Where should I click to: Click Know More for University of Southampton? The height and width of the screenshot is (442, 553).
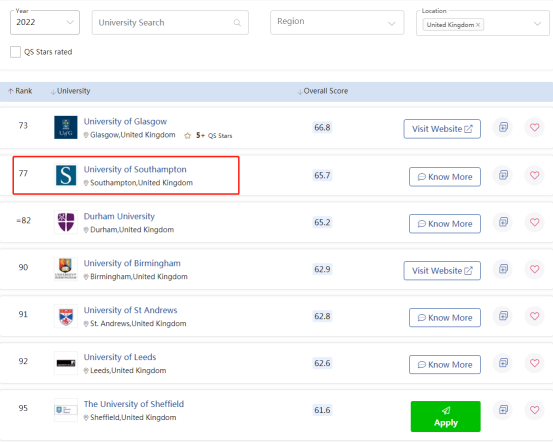pyautogui.click(x=445, y=177)
